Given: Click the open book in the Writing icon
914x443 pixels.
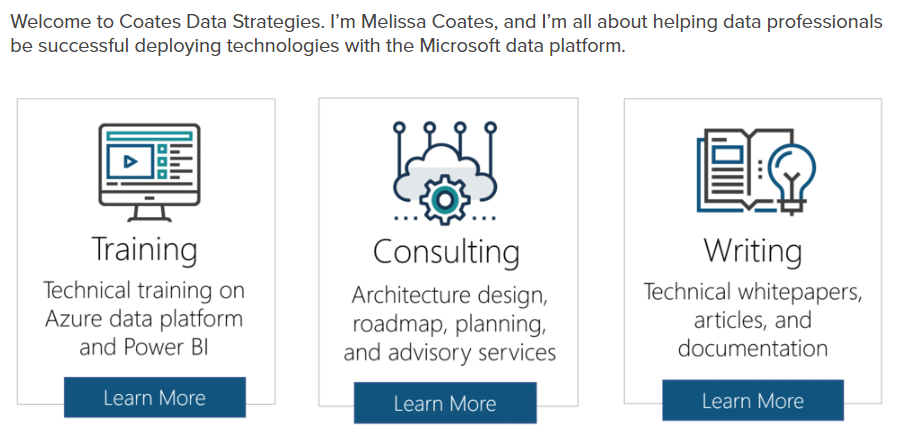Looking at the screenshot, I should click(x=735, y=166).
